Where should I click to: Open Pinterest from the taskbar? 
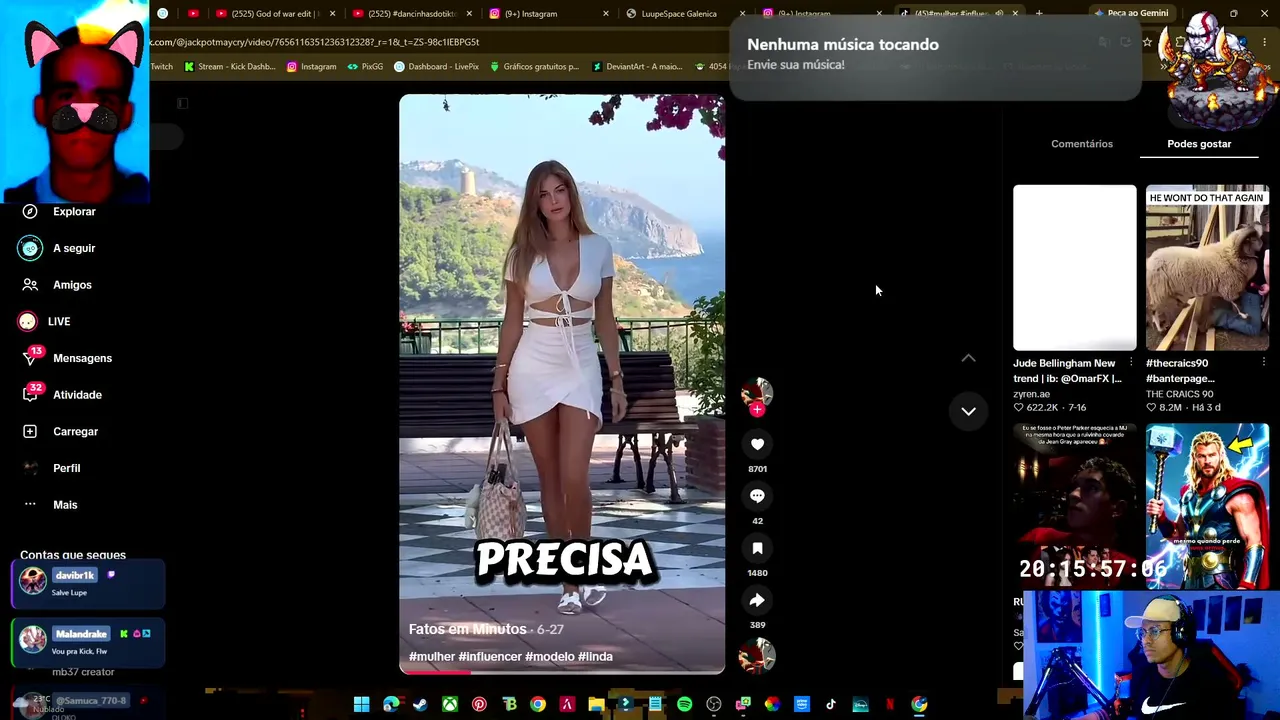(x=479, y=704)
